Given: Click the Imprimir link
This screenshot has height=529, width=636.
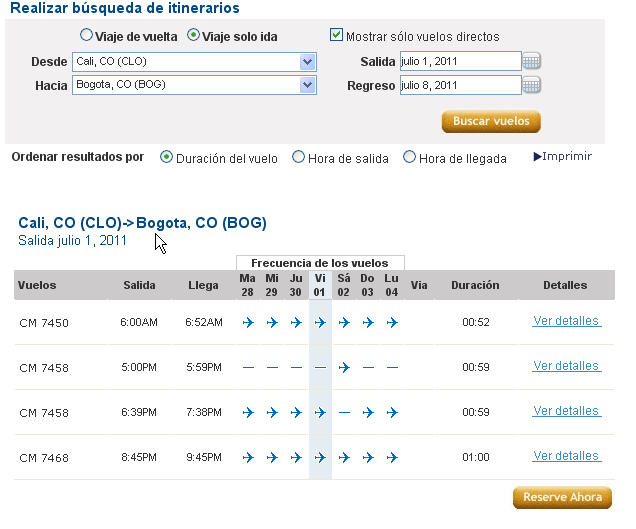Looking at the screenshot, I should point(563,156).
